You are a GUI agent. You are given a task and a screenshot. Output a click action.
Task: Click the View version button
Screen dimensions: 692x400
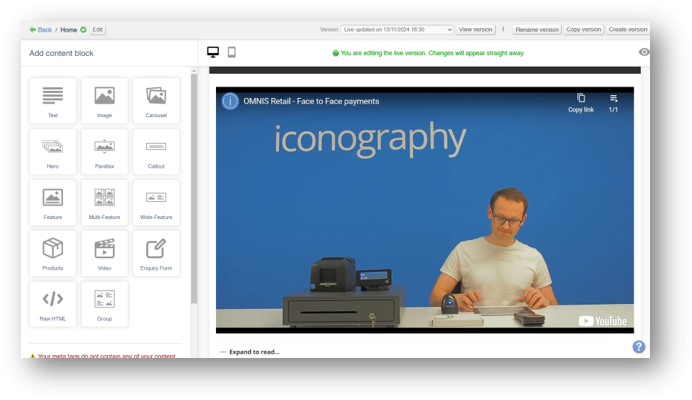click(475, 30)
